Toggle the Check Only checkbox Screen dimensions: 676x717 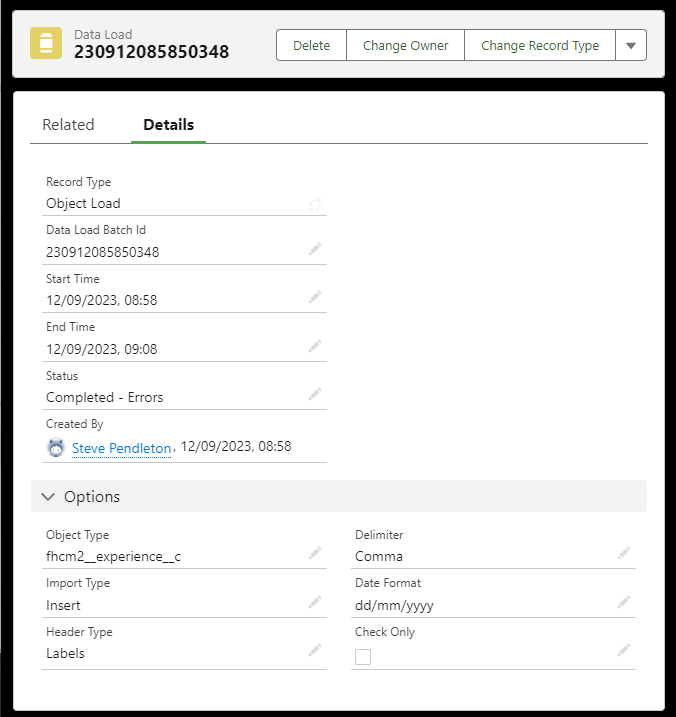[x=363, y=656]
